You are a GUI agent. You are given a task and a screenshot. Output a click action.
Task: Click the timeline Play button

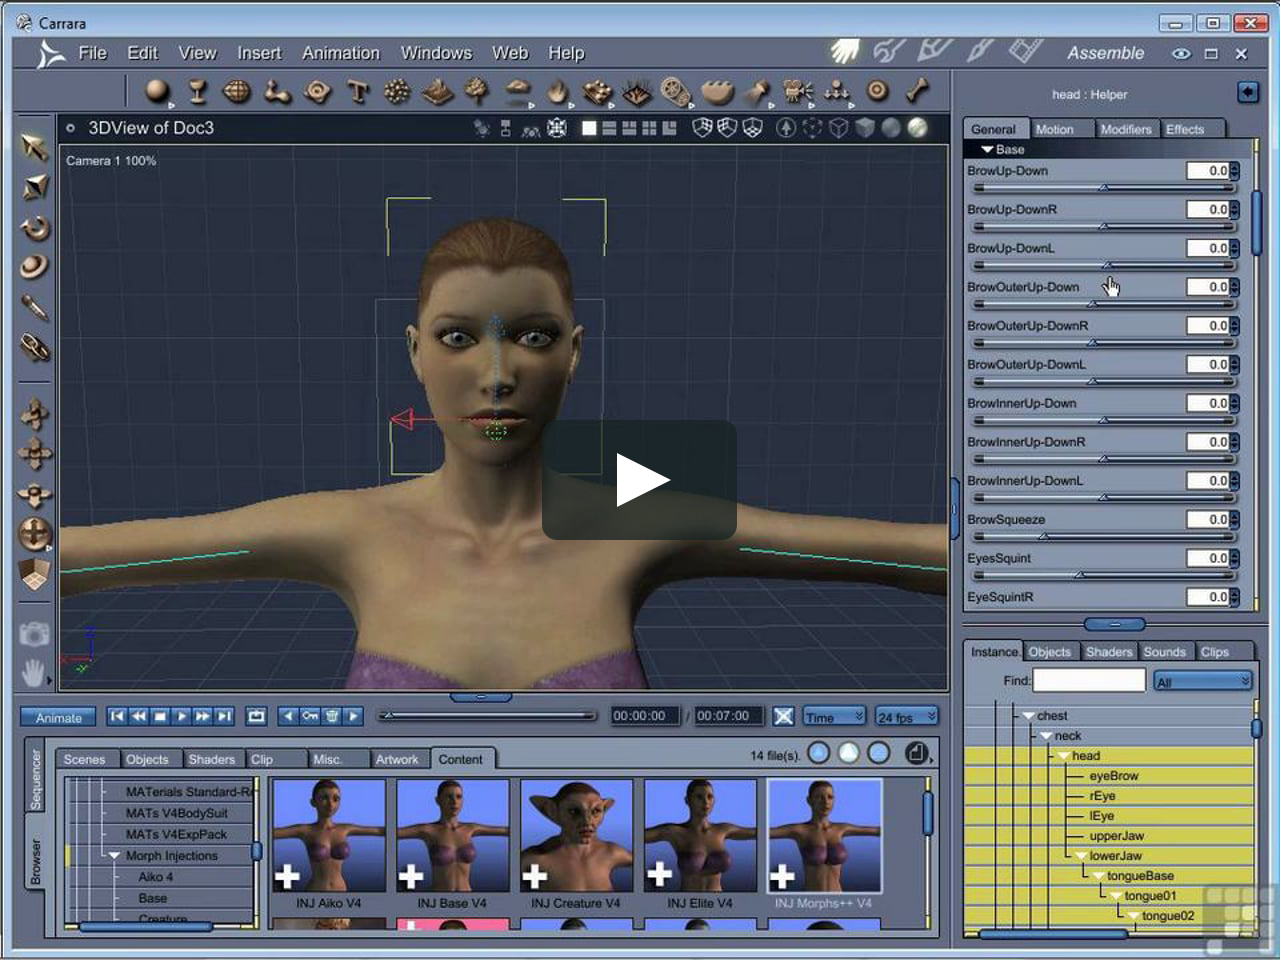[181, 716]
